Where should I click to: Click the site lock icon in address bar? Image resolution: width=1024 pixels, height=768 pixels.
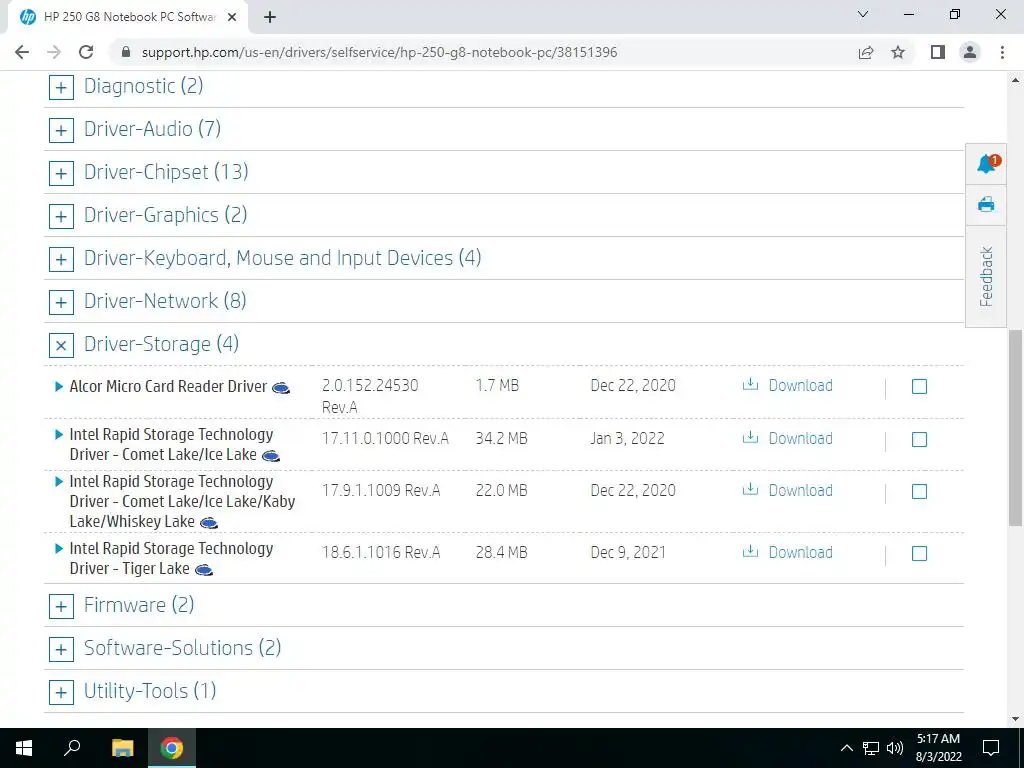pyautogui.click(x=126, y=52)
